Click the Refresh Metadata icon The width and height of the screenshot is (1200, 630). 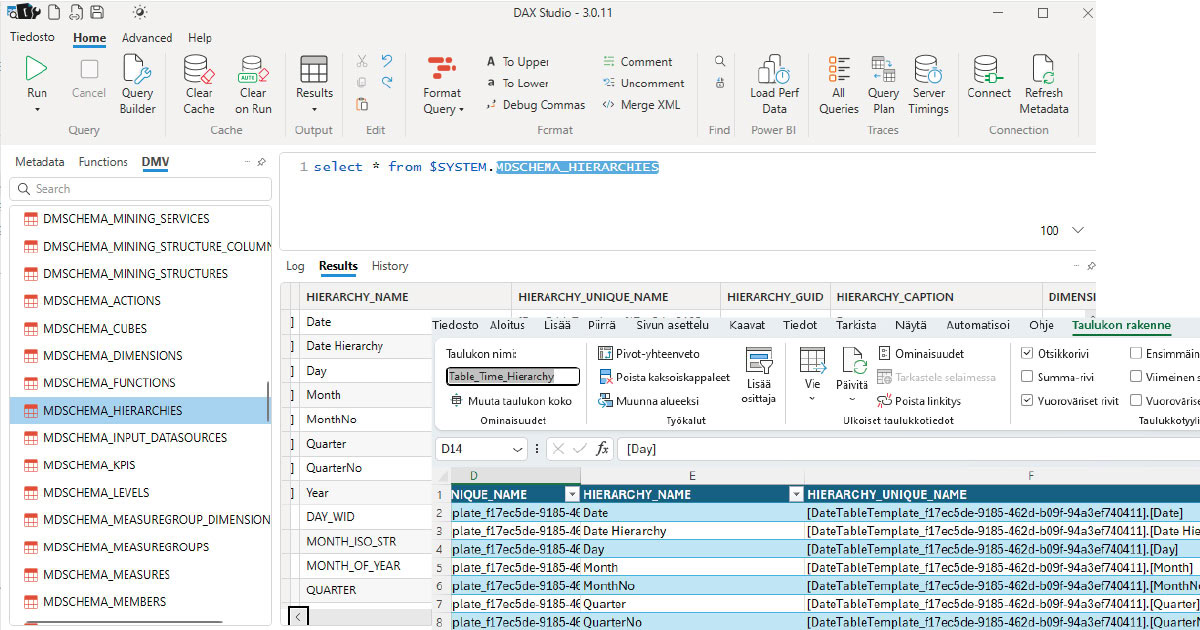pyautogui.click(x=1043, y=68)
